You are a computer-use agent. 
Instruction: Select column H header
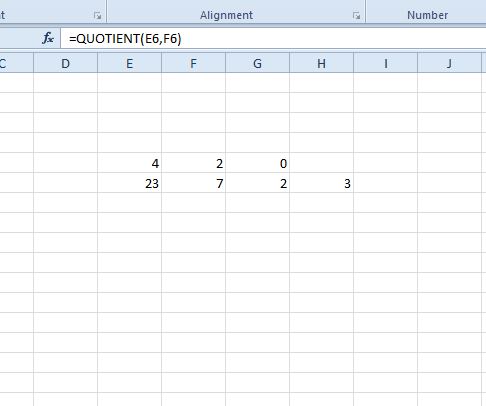click(x=322, y=63)
